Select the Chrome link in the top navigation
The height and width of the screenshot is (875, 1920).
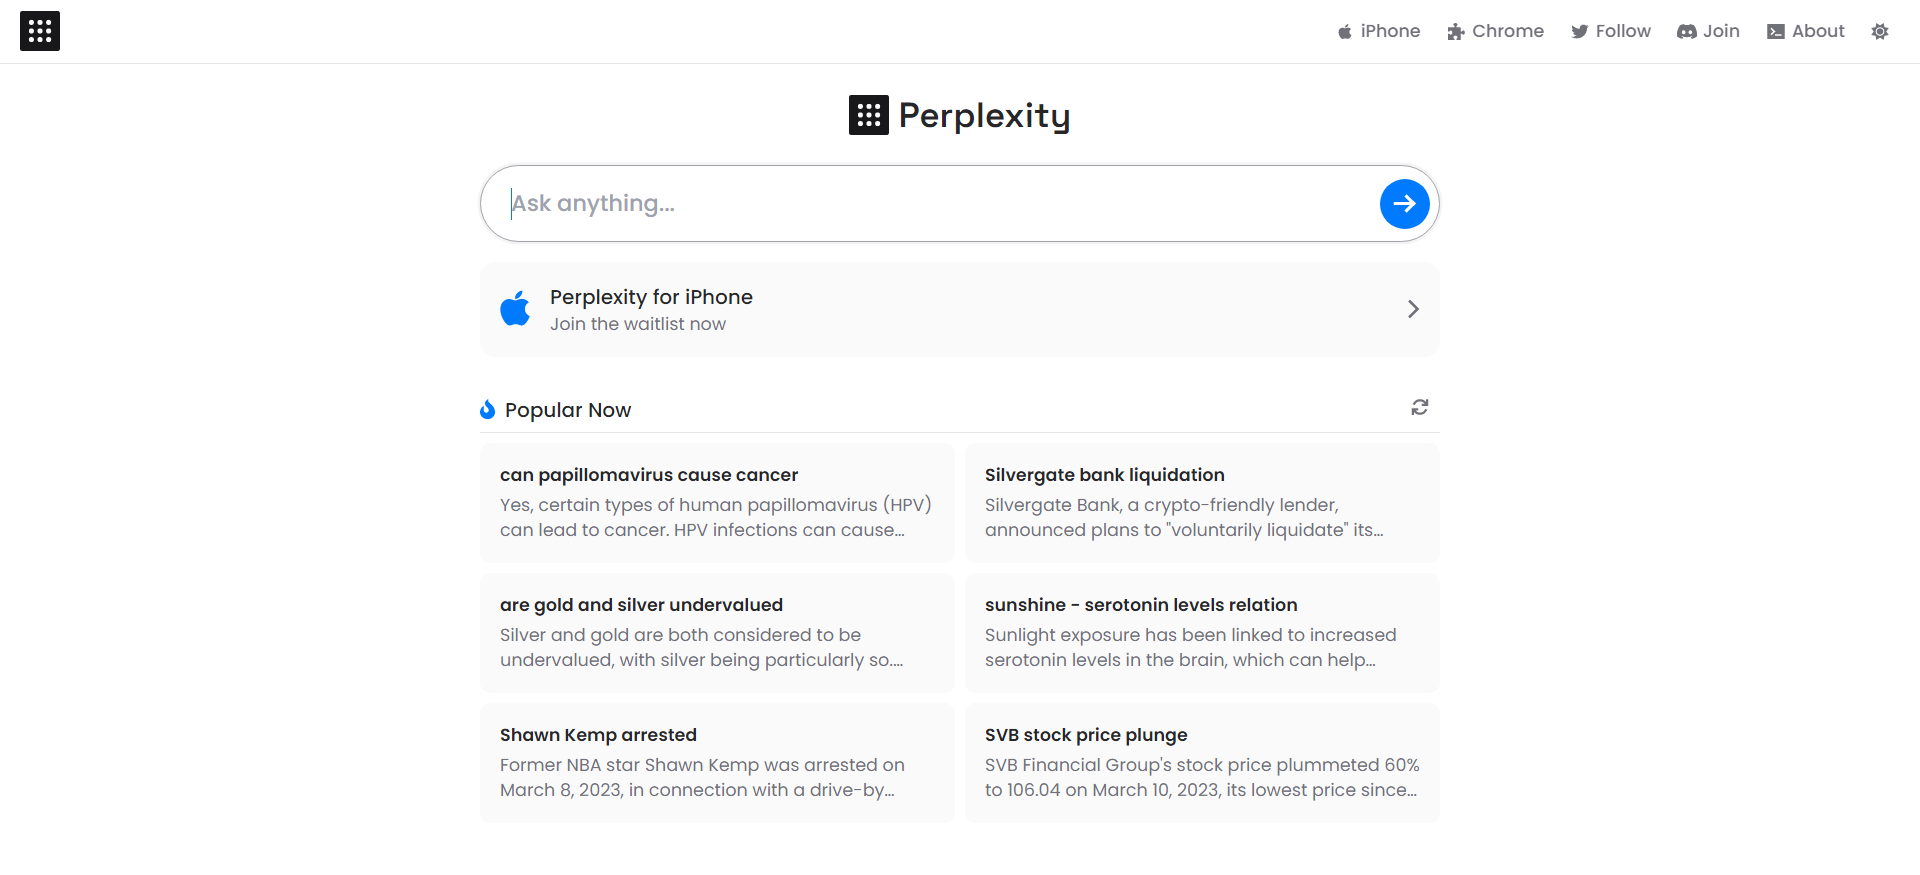1507,31
